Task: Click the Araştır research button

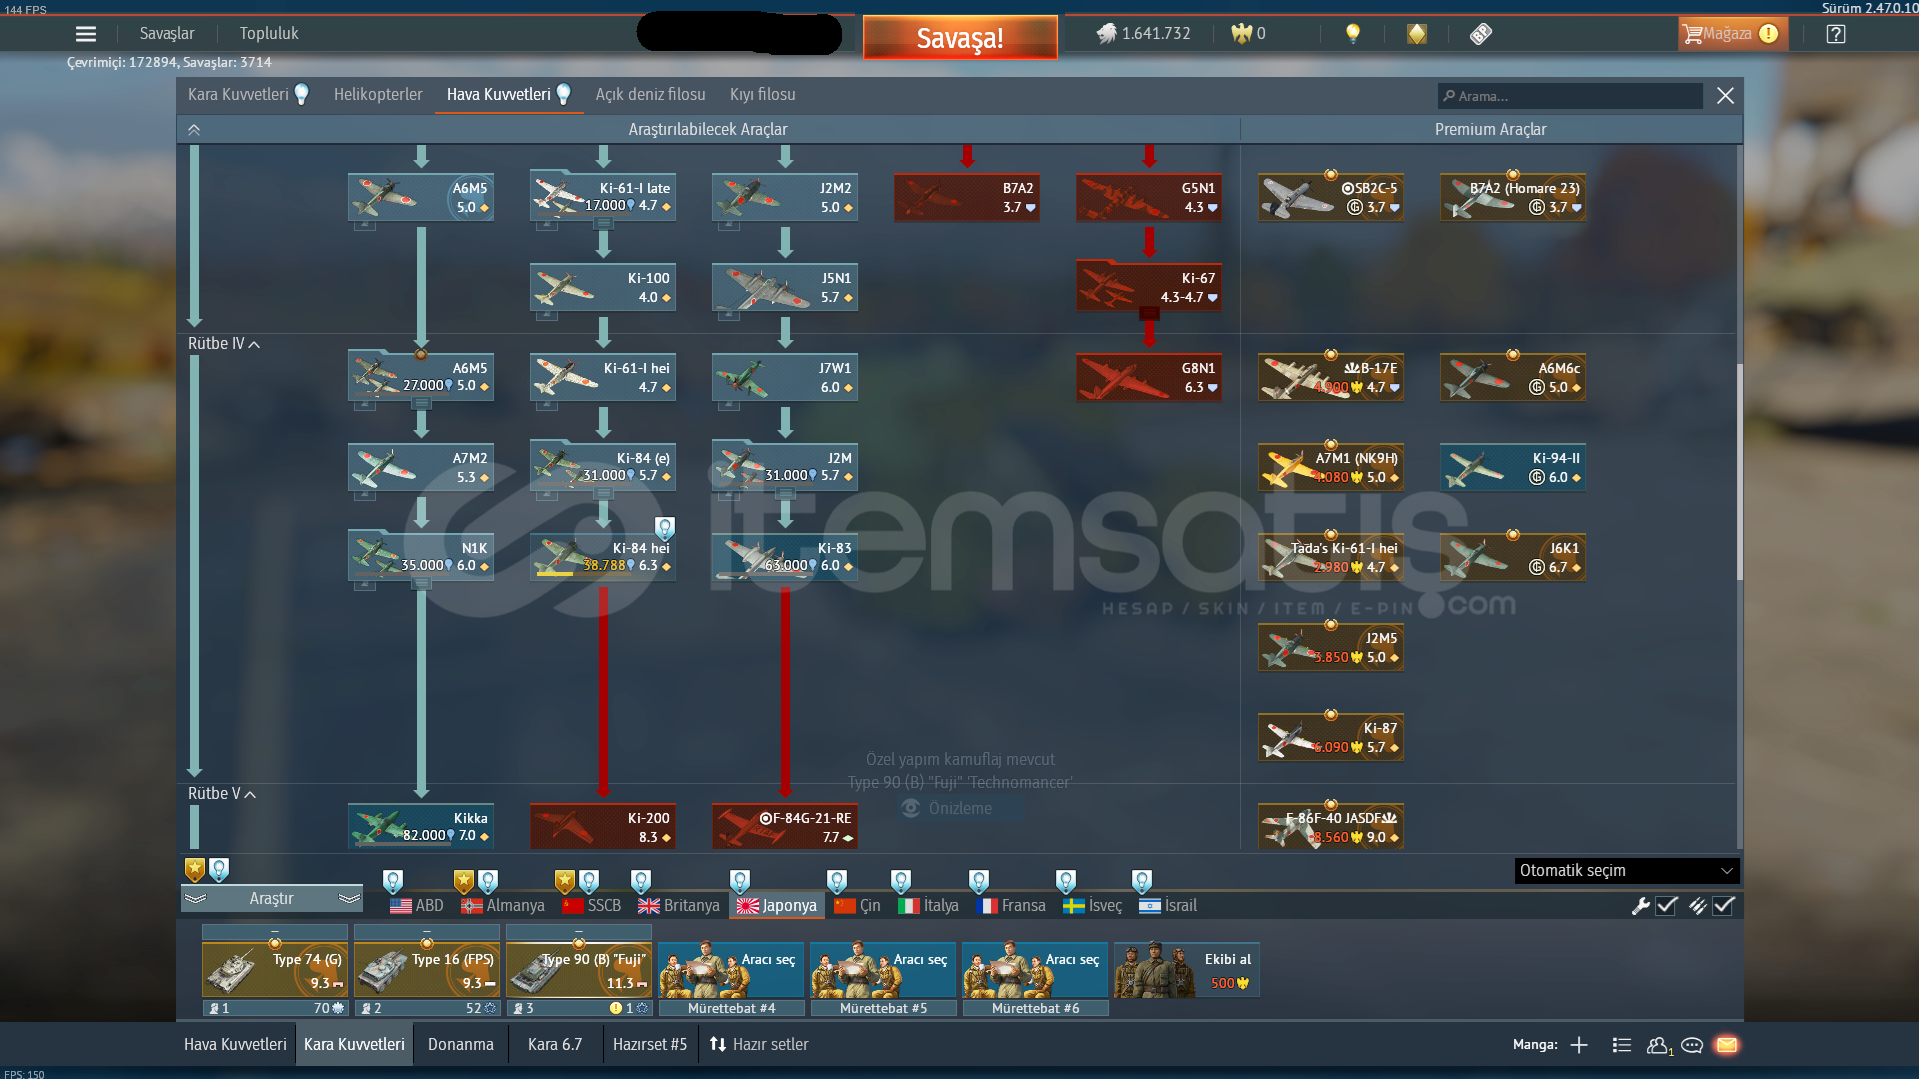Action: point(272,899)
